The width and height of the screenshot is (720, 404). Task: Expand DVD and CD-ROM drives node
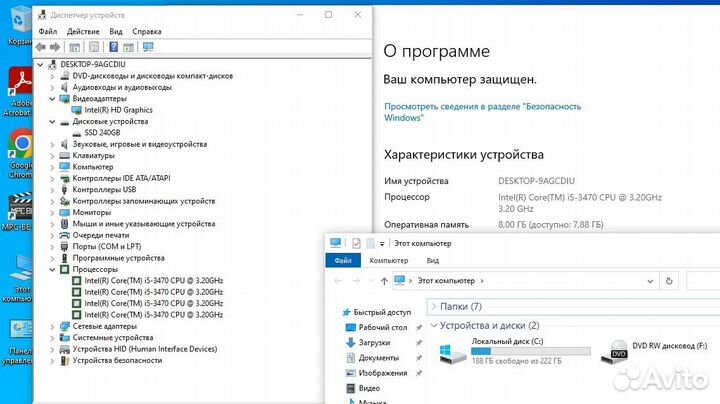[x=52, y=76]
